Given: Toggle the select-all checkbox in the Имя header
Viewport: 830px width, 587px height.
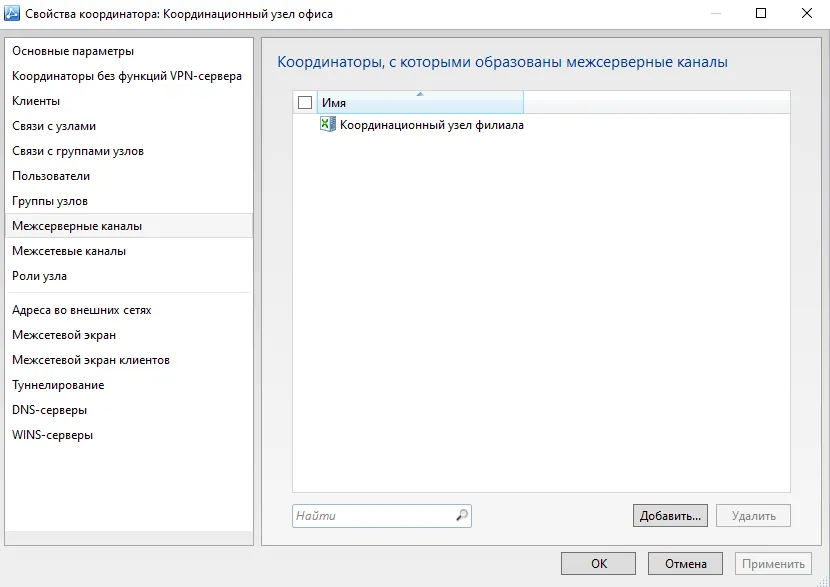Looking at the screenshot, I should coord(305,103).
